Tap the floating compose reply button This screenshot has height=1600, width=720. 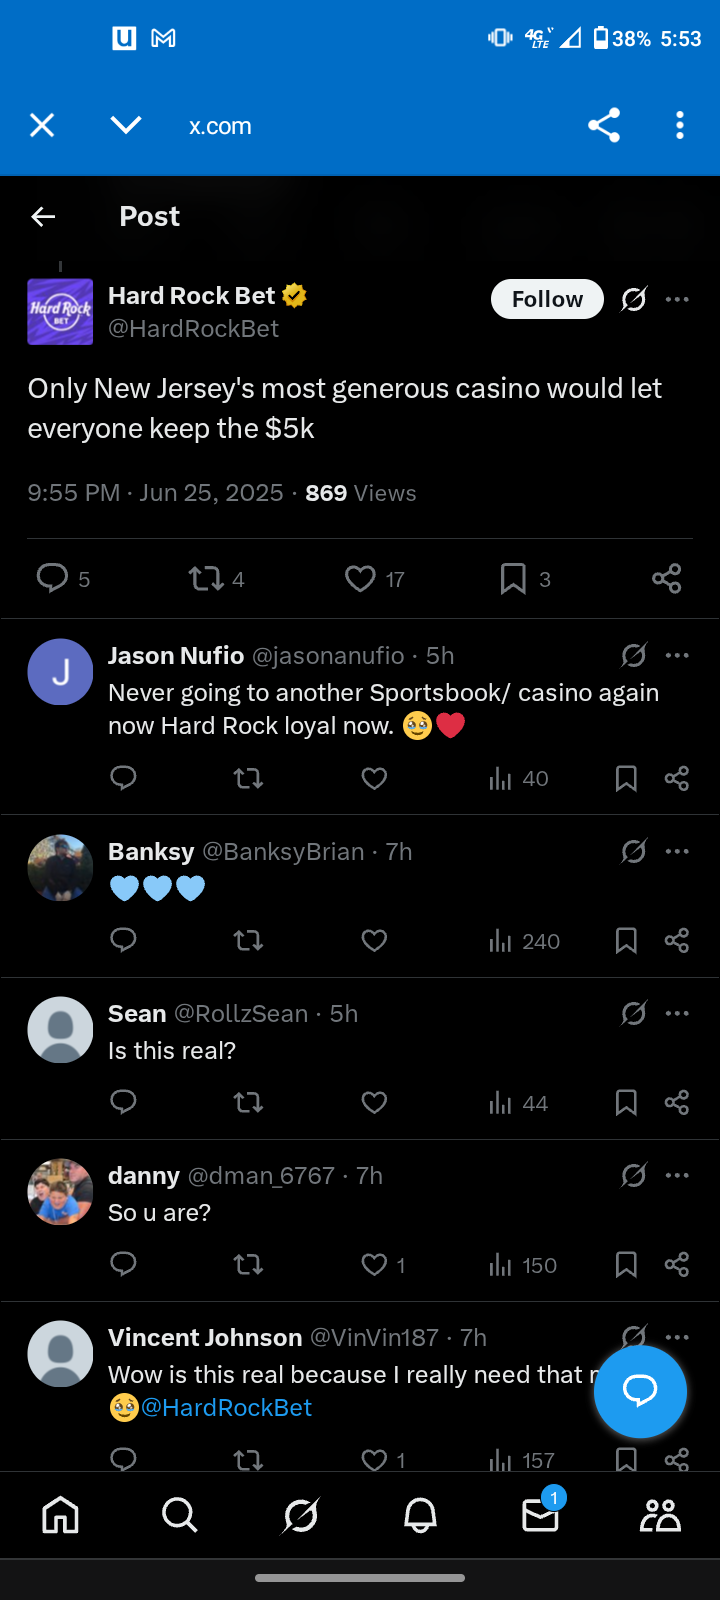click(x=640, y=1391)
